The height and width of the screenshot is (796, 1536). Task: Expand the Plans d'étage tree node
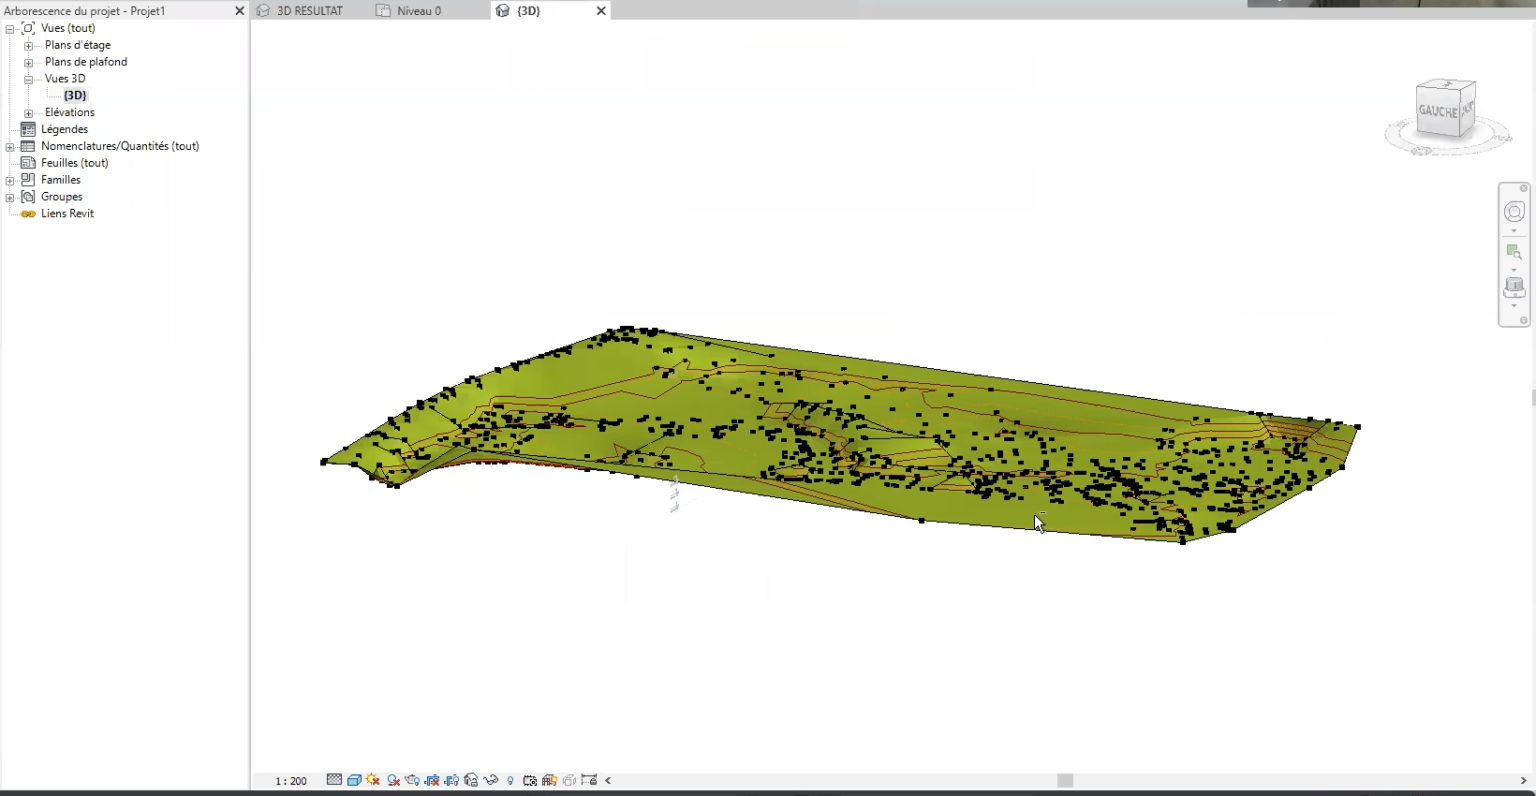[x=29, y=46]
